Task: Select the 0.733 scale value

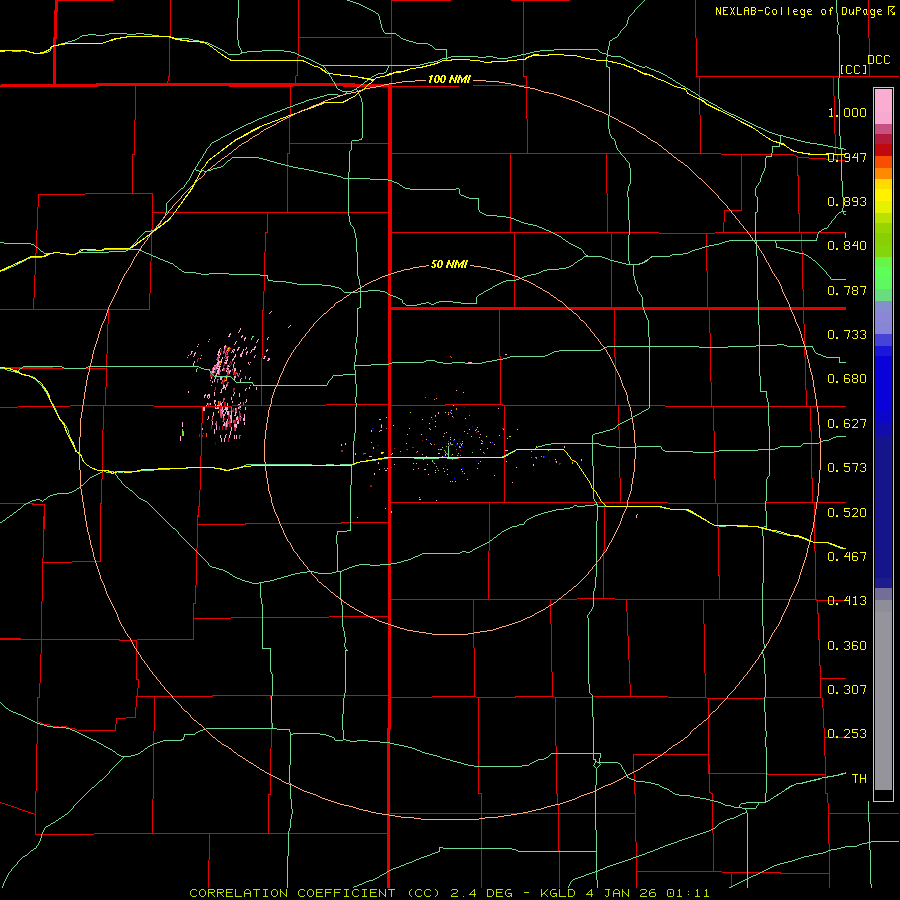Action: coord(847,335)
